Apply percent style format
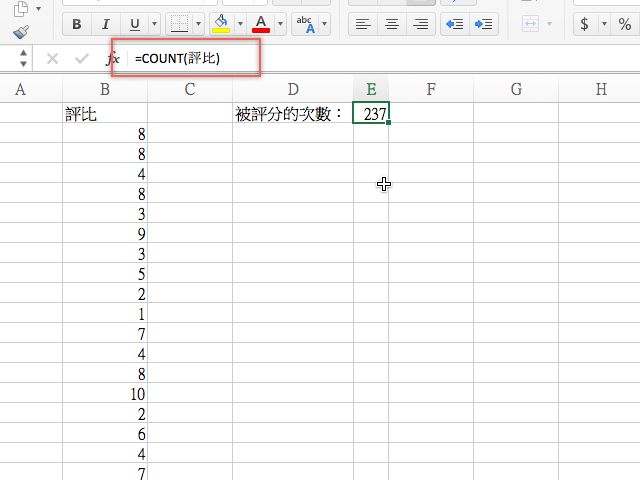 tap(625, 24)
